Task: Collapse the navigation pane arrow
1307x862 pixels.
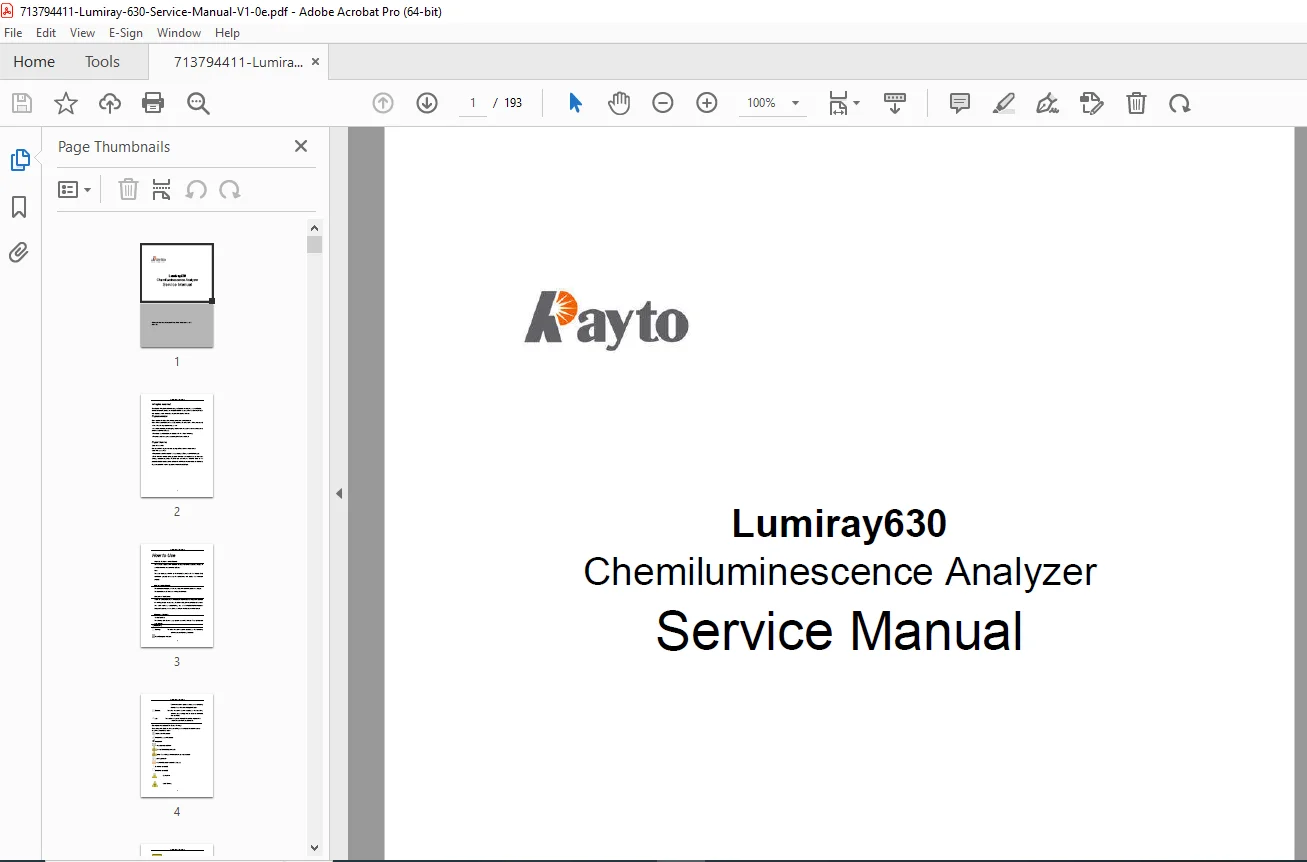Action: pos(339,493)
